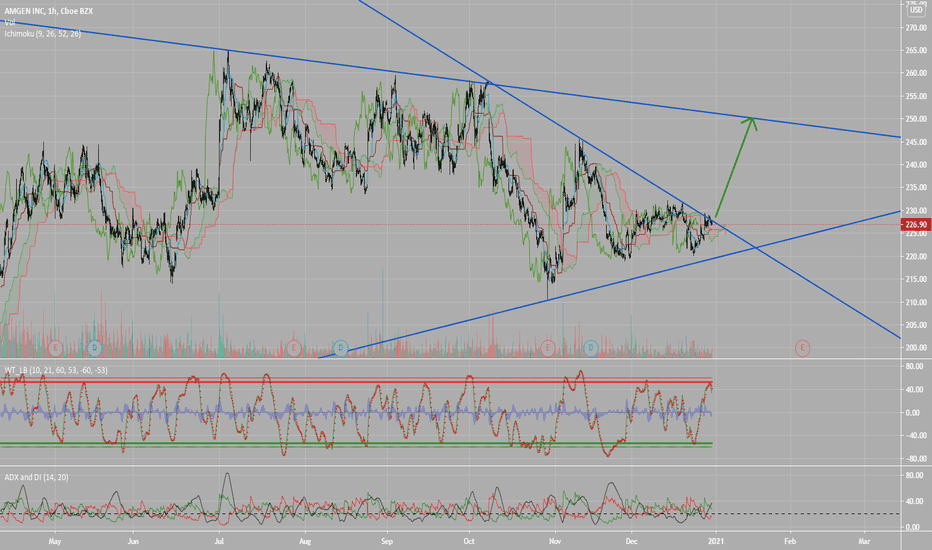The image size is (932, 550).
Task: Click the 40.00 label on WT_LB scale
Action: [x=915, y=389]
